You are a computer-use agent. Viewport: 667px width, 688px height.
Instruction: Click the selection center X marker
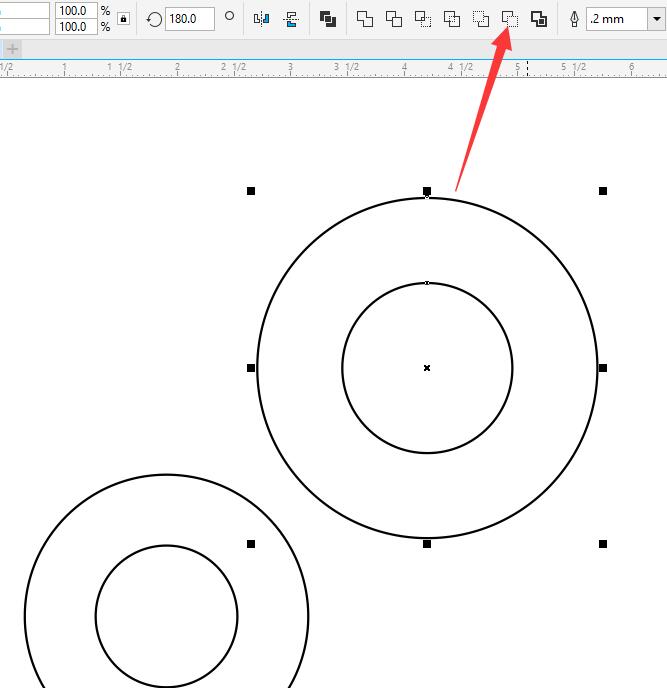click(x=427, y=368)
